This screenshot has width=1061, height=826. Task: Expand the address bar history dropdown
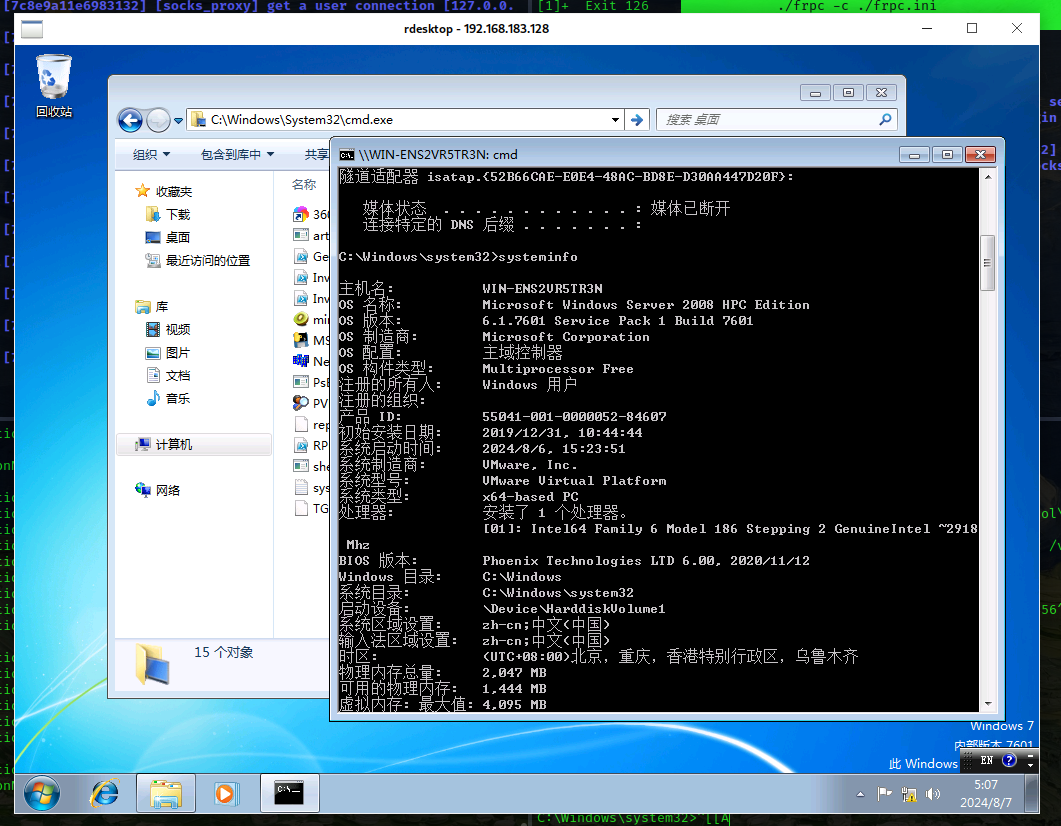[x=616, y=120]
